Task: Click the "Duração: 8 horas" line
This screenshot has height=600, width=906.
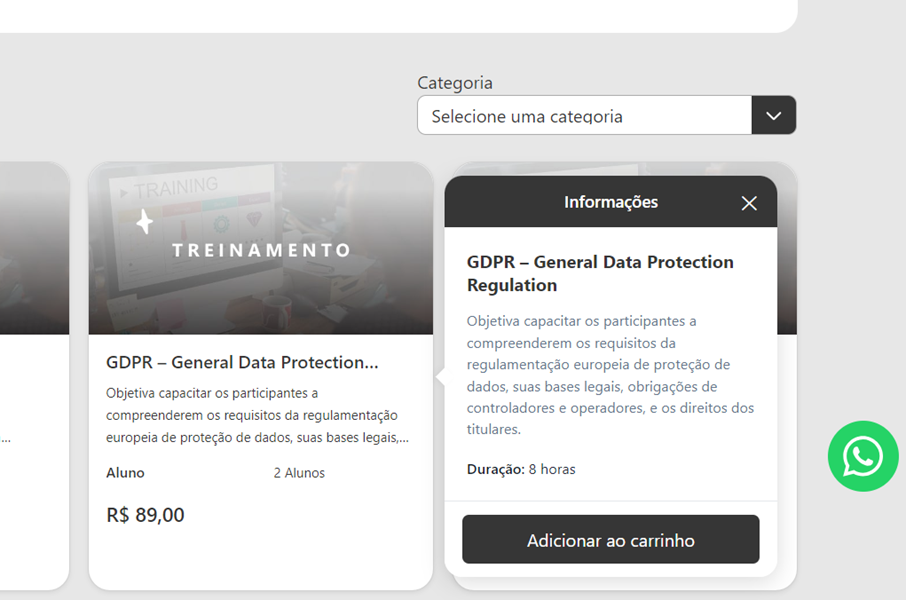Action: (521, 469)
